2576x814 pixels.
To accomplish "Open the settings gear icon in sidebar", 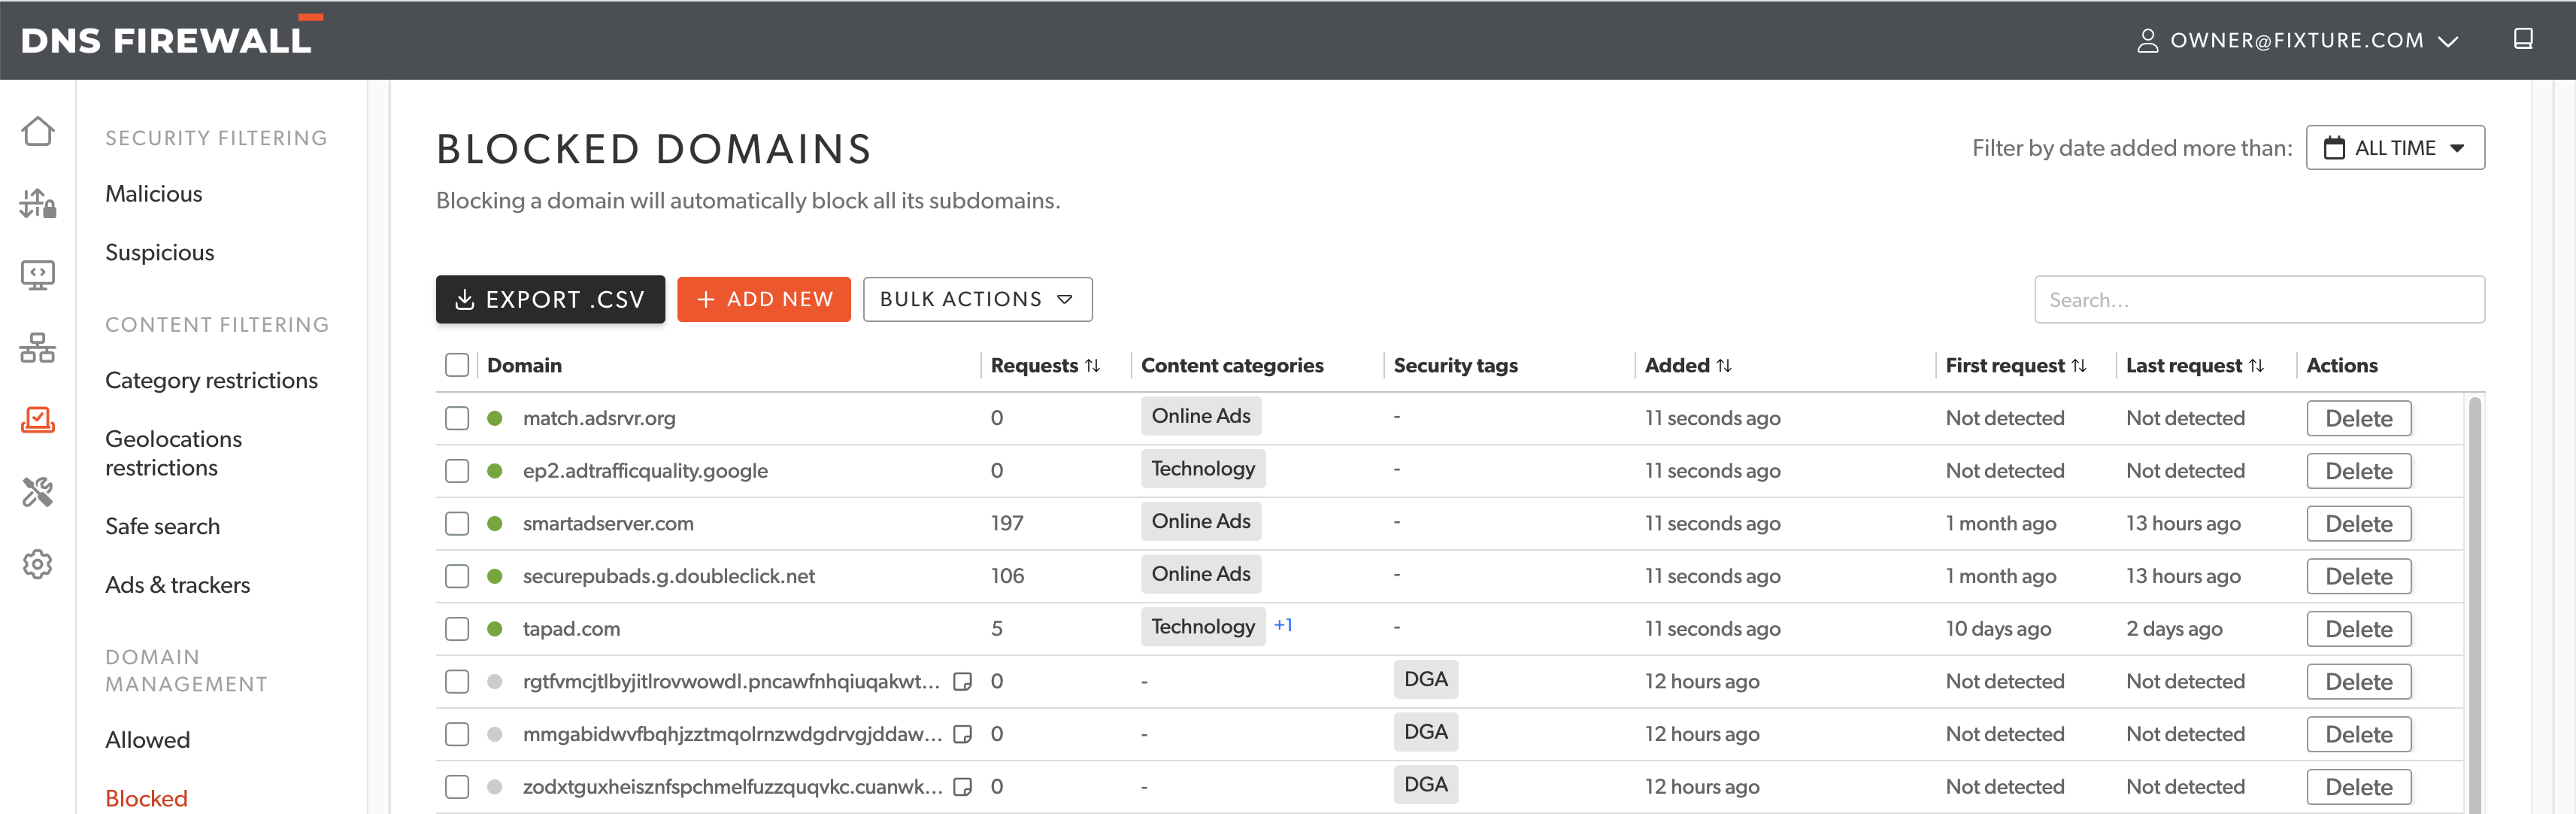I will pyautogui.click(x=37, y=564).
